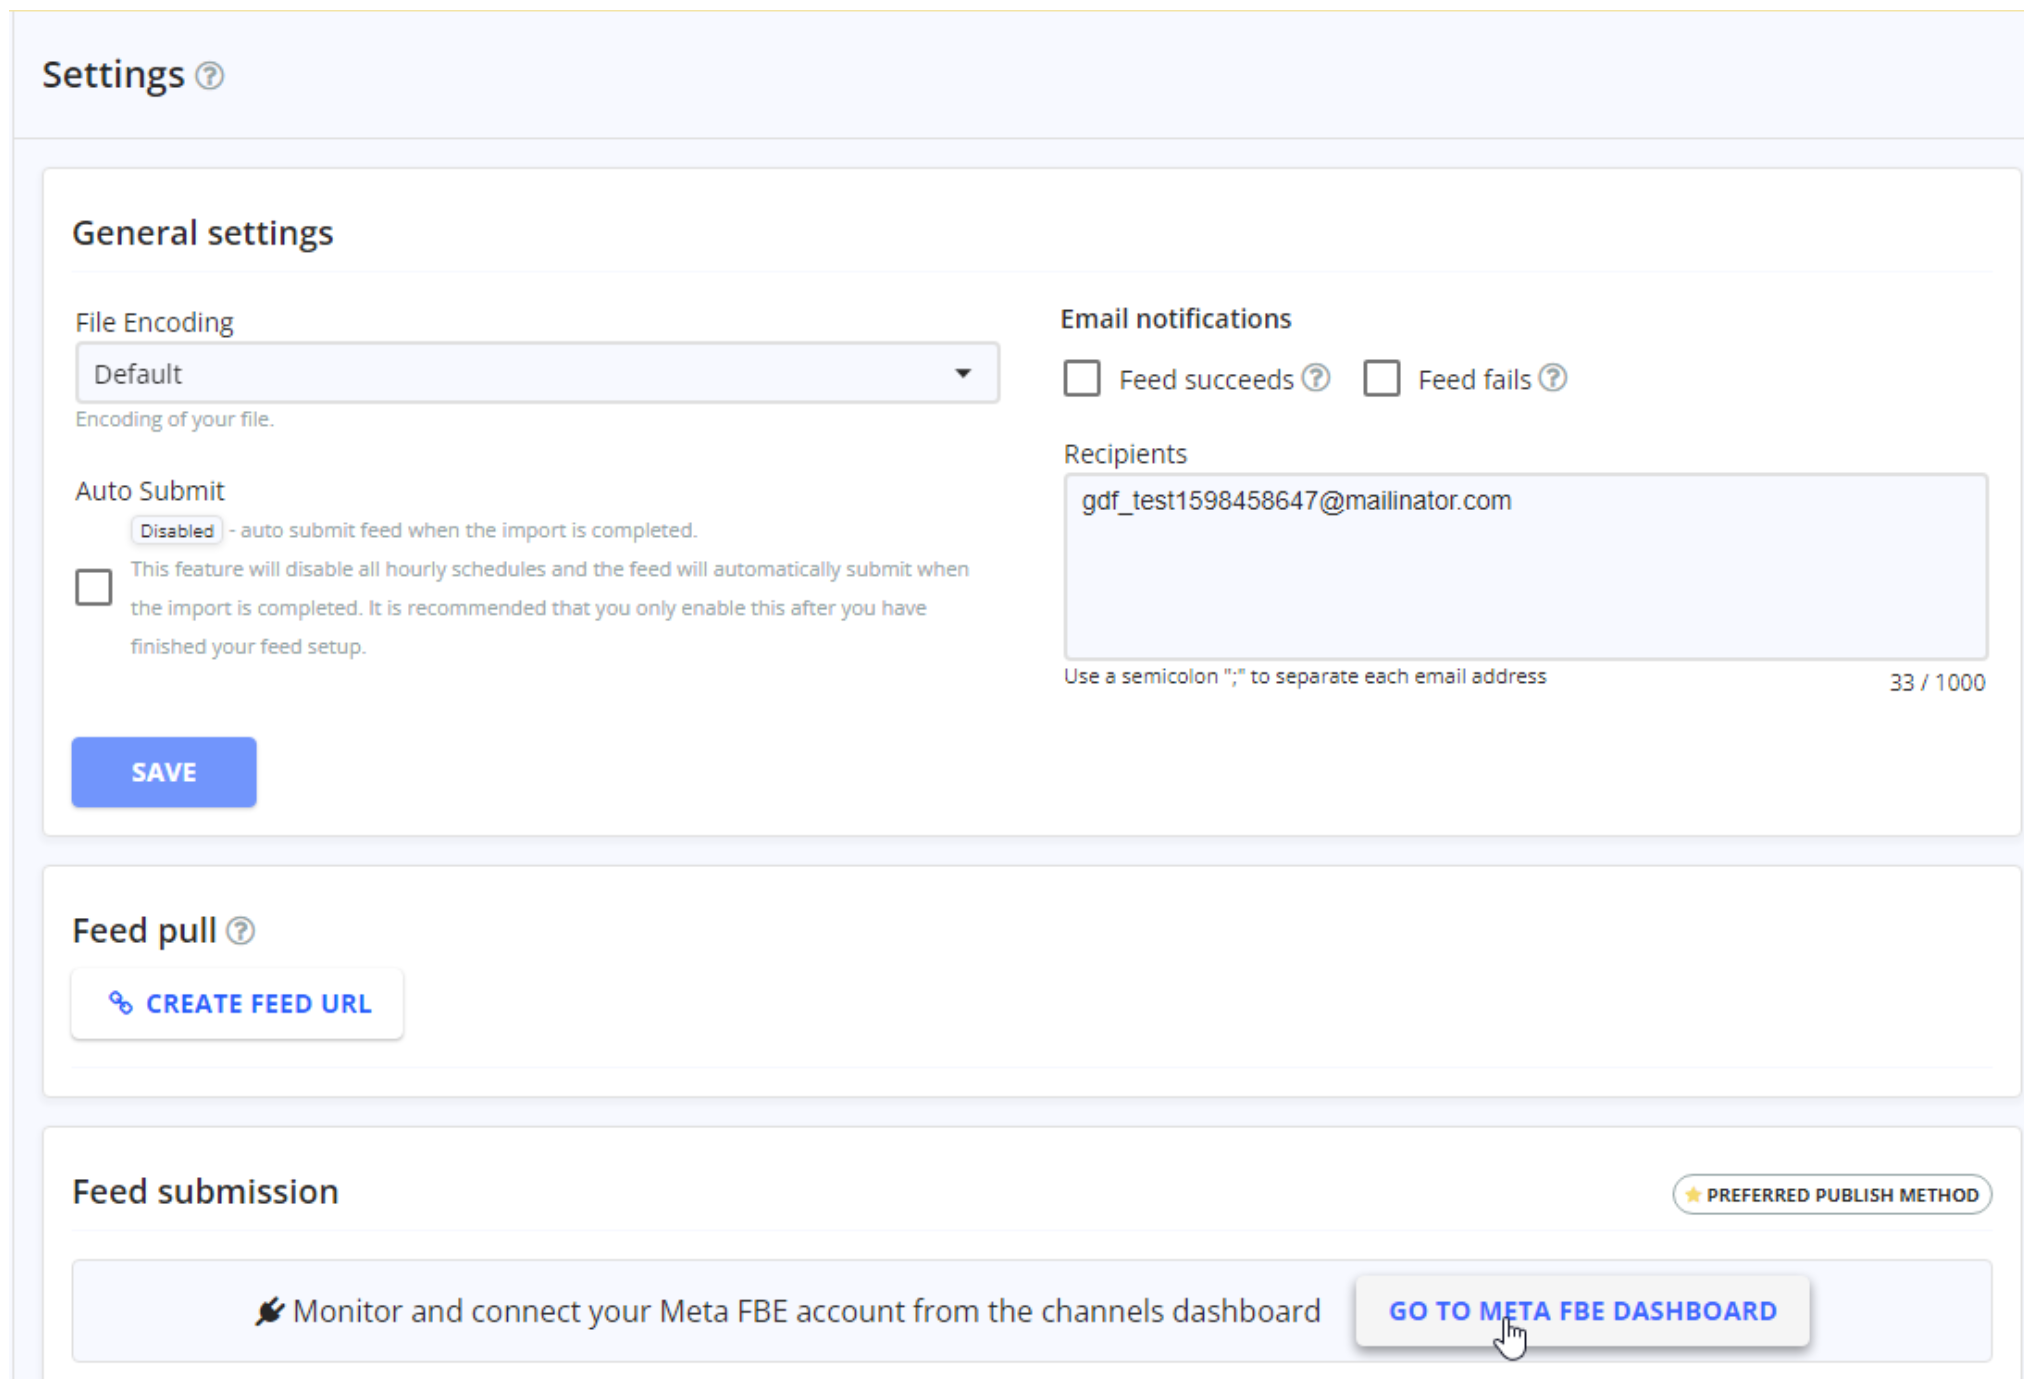Click the File Encoding label
Image resolution: width=2044 pixels, height=1394 pixels.
pyautogui.click(x=155, y=323)
